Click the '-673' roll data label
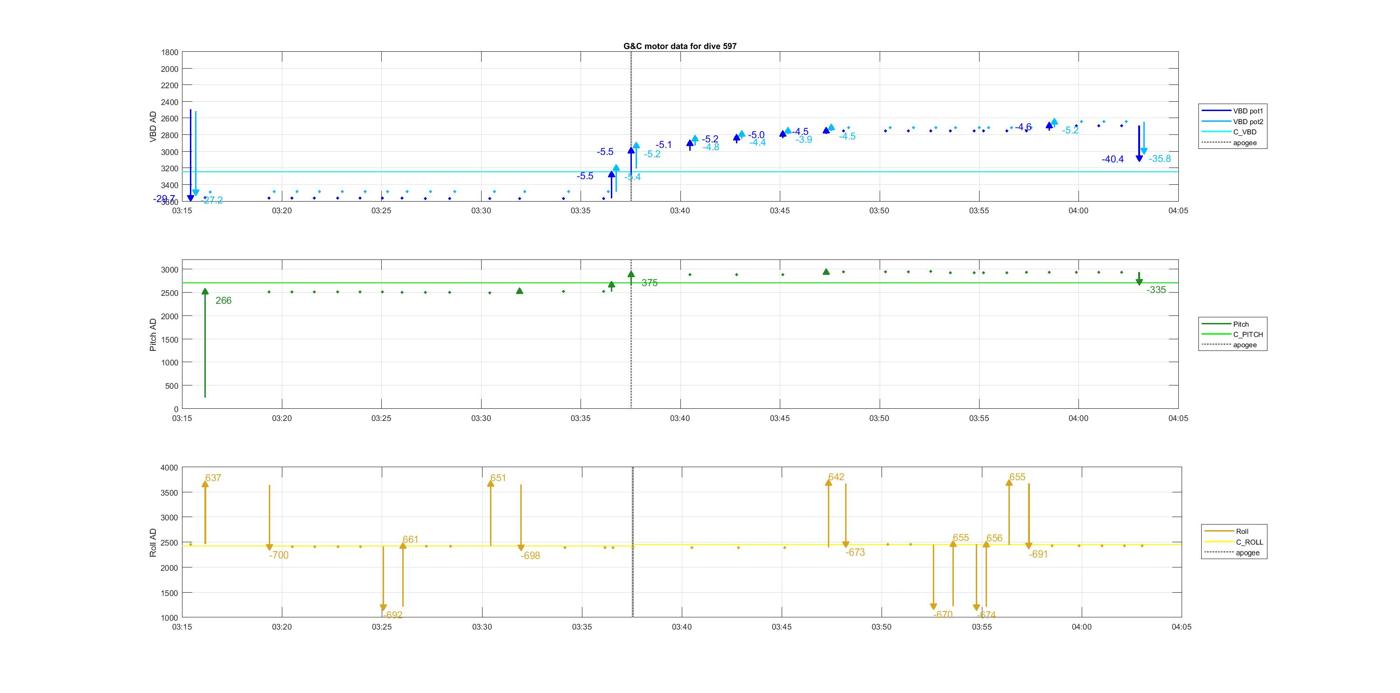This screenshot has height=693, width=1400. [x=855, y=552]
